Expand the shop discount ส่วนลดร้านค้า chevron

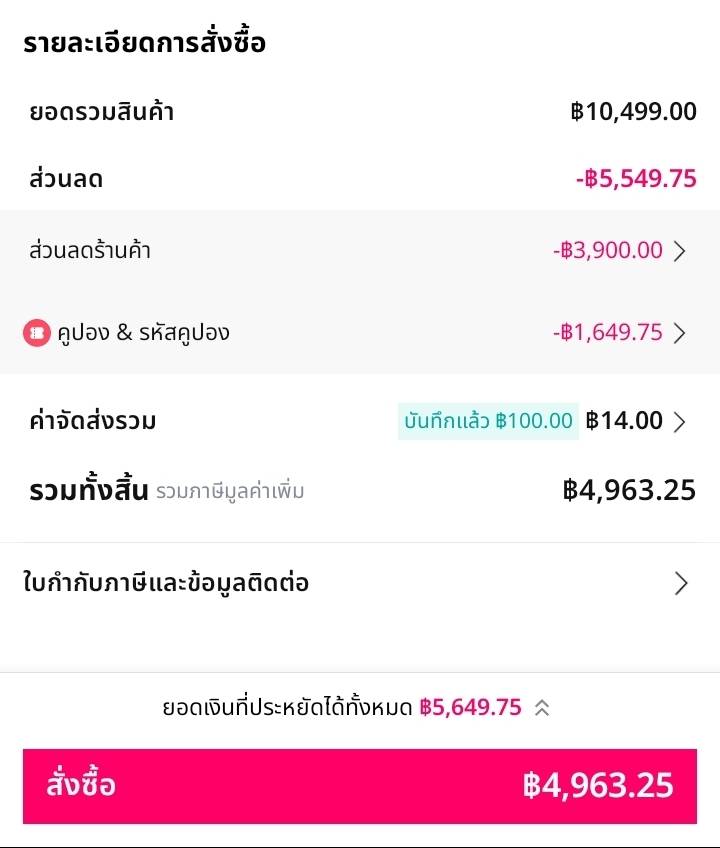[x=680, y=251]
